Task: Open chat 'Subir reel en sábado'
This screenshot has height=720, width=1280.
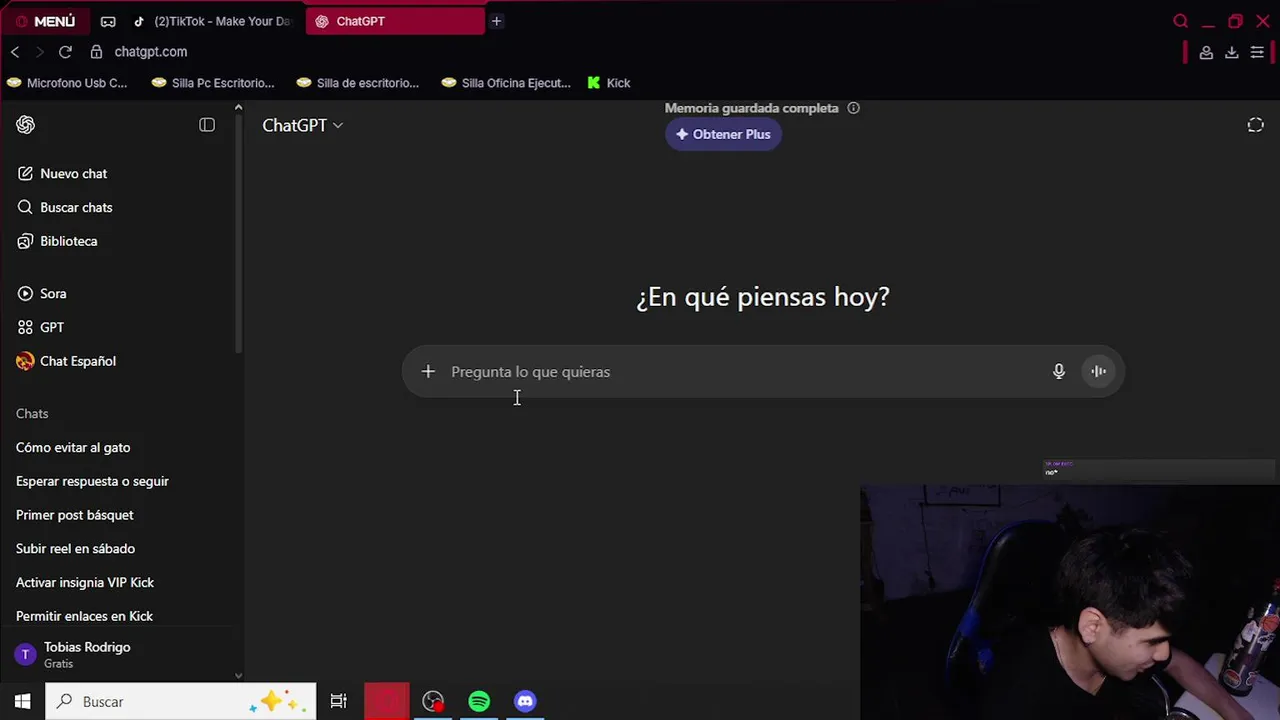Action: (x=75, y=549)
